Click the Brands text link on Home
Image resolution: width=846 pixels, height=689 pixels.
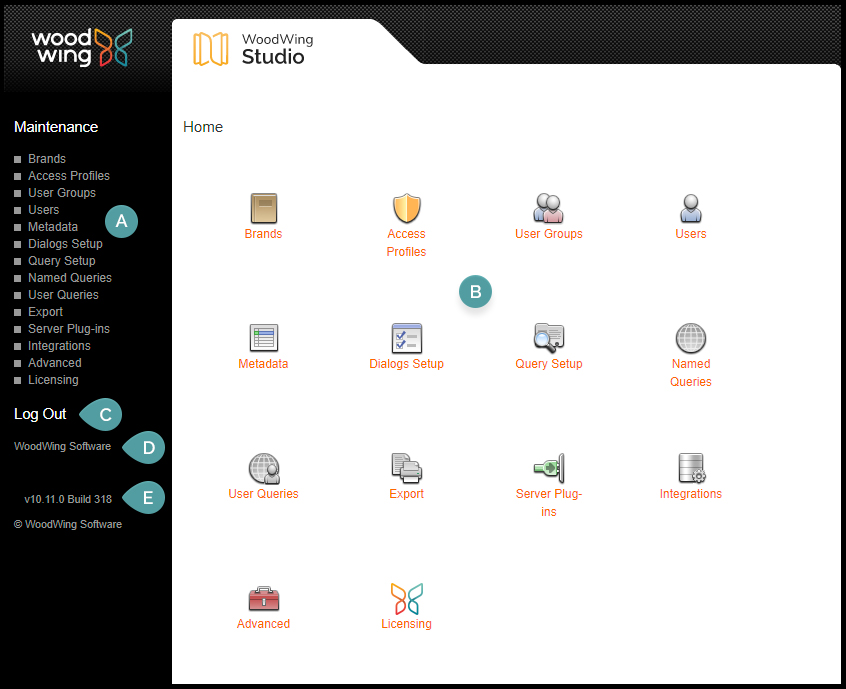263,234
